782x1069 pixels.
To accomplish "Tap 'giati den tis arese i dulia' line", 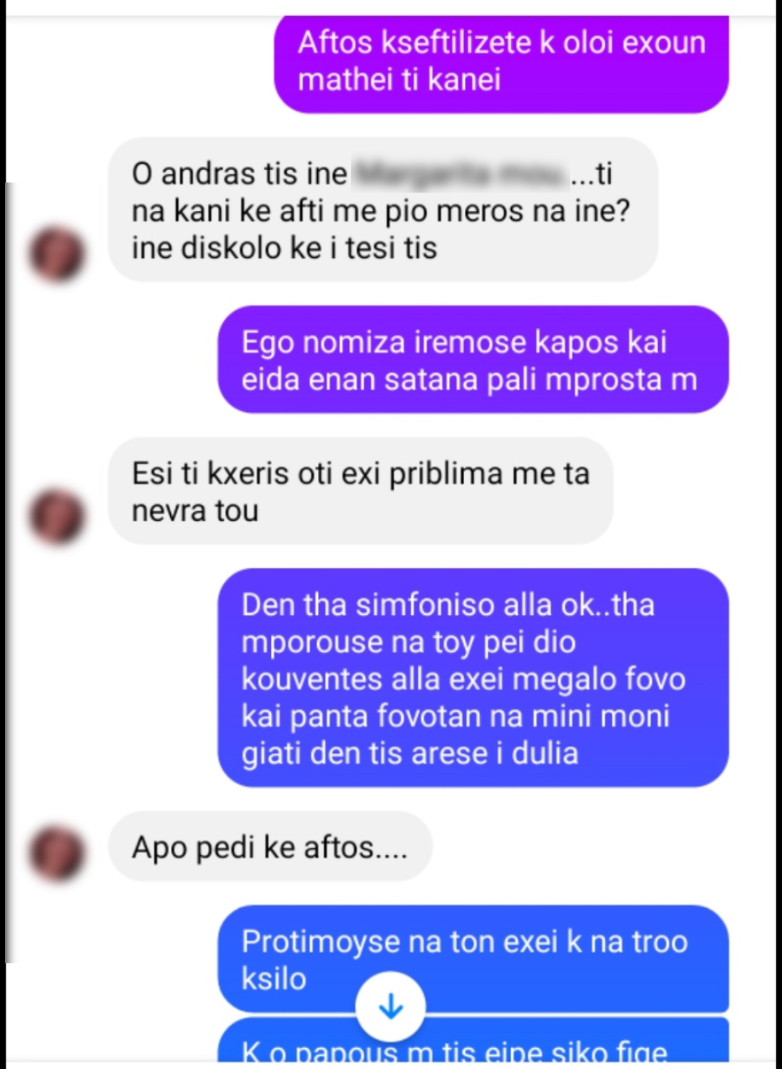I will (x=410, y=753).
